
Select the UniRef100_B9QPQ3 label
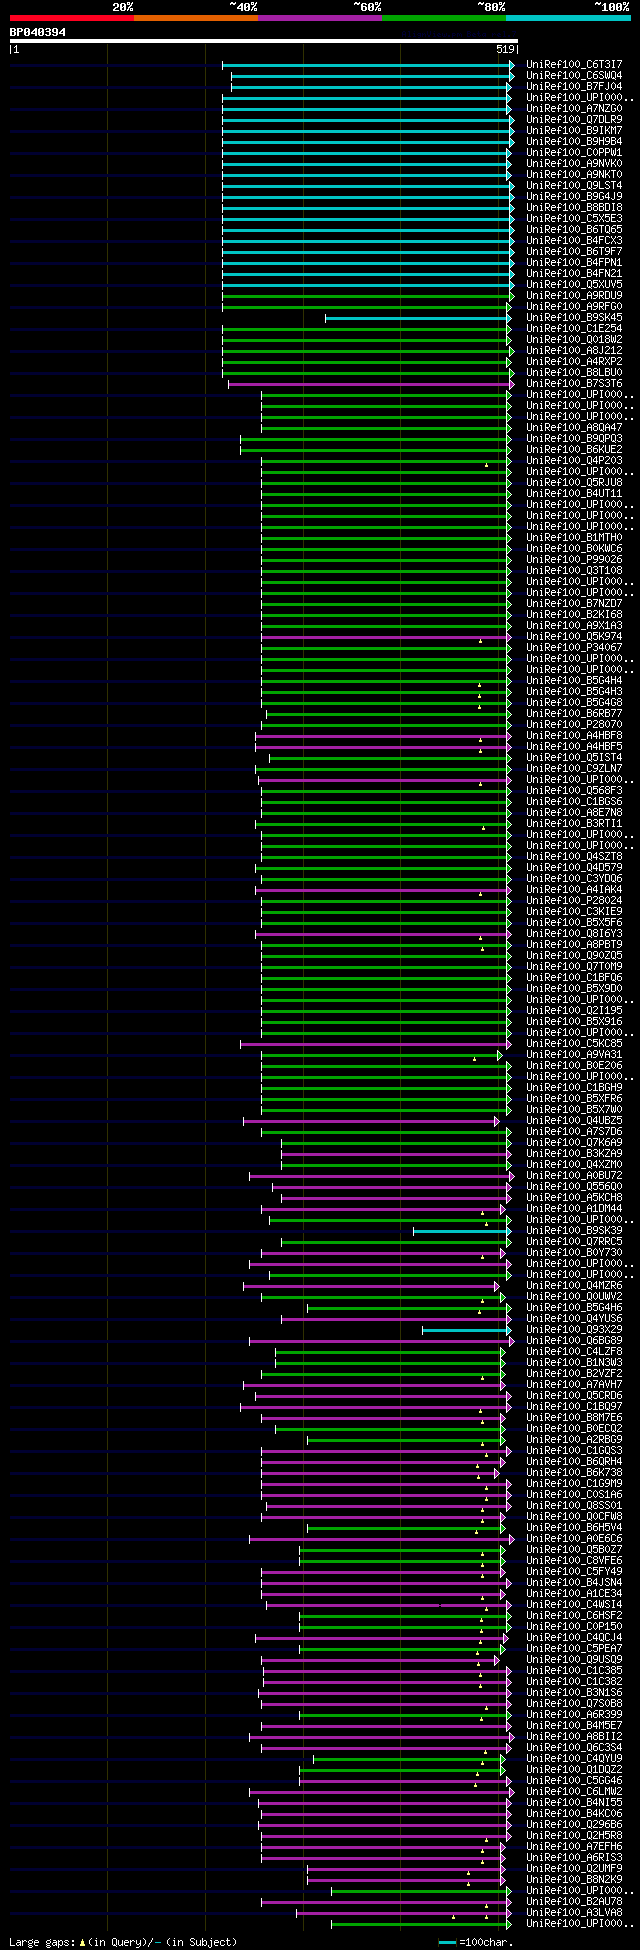[x=574, y=438]
